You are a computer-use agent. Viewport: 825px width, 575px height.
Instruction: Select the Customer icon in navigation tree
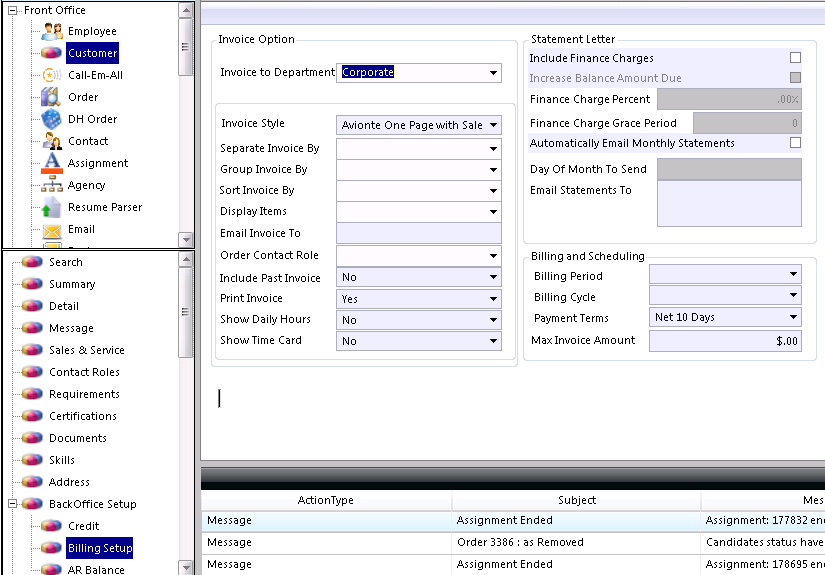52,53
